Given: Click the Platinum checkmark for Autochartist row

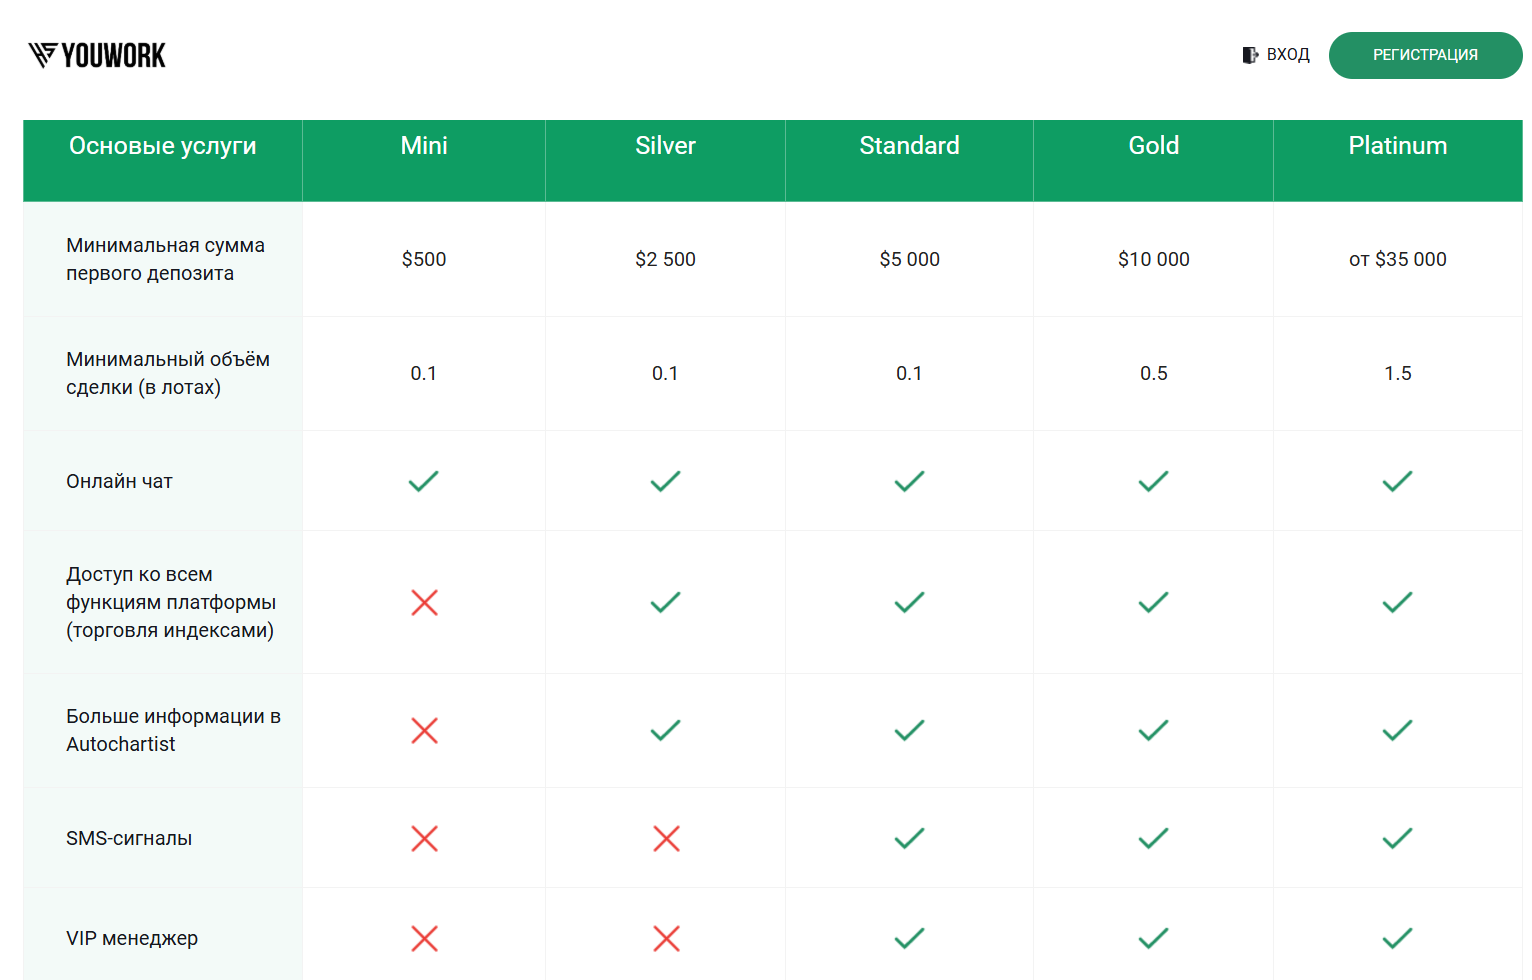Looking at the screenshot, I should tap(1398, 730).
